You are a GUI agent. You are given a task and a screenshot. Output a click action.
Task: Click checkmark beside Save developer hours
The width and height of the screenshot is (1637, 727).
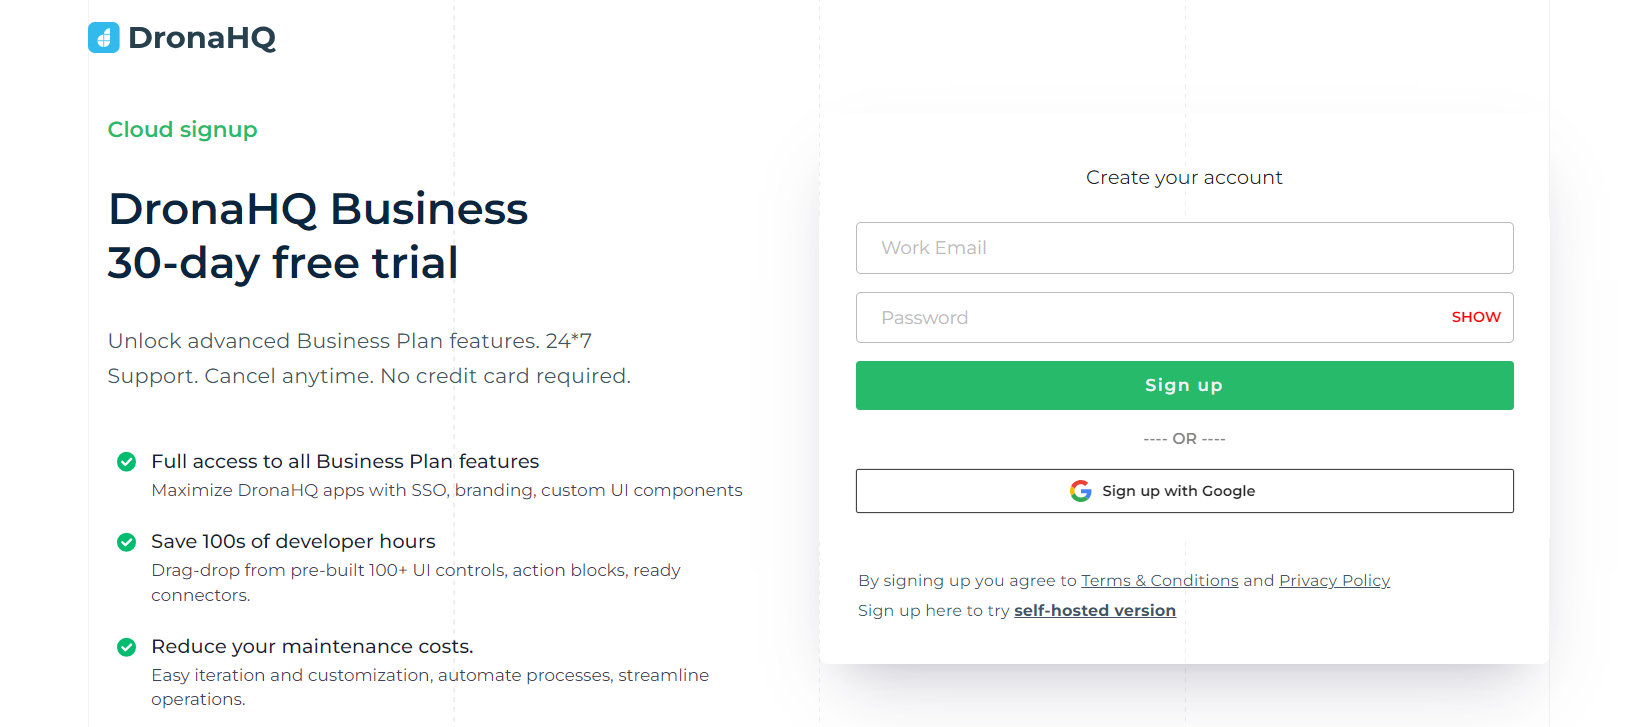click(126, 542)
